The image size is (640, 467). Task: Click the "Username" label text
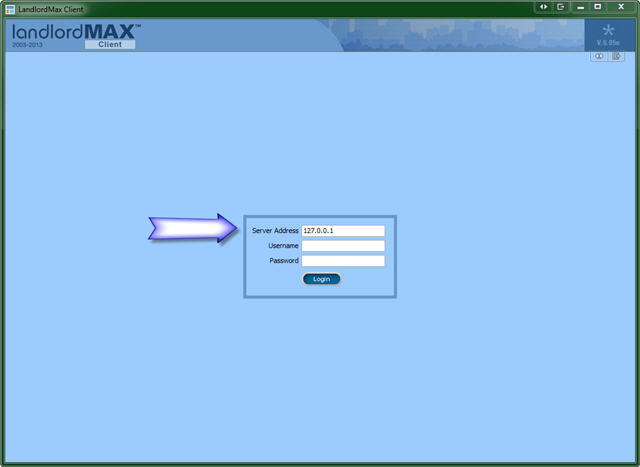tap(283, 246)
